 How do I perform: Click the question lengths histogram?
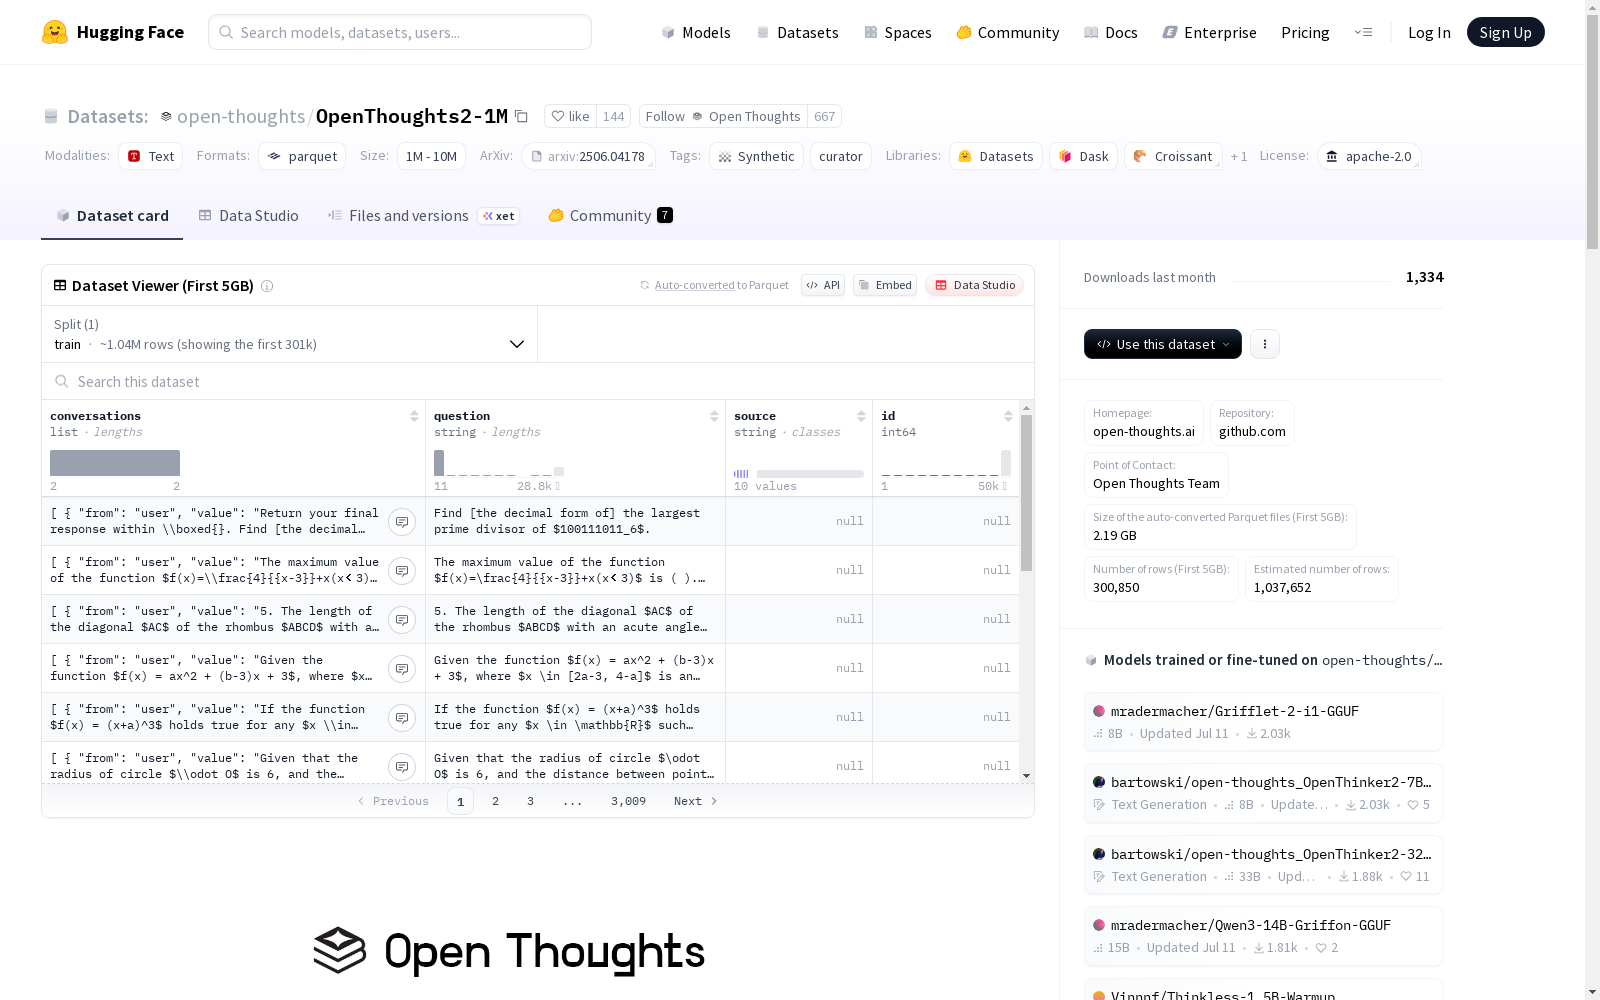[499, 463]
